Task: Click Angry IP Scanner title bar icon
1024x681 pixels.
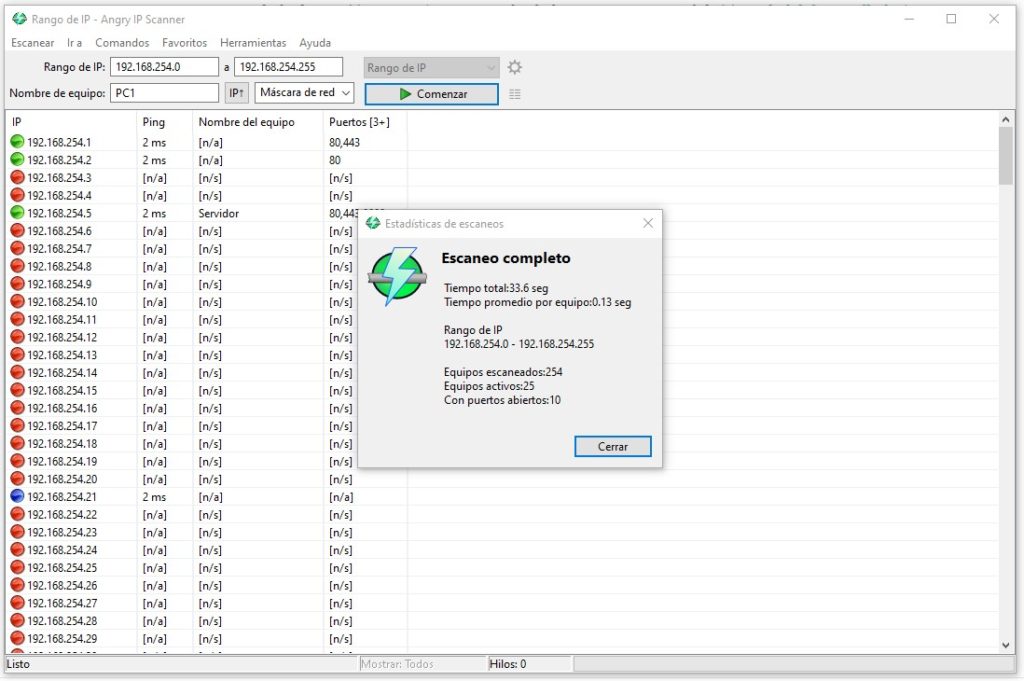Action: click(x=20, y=19)
